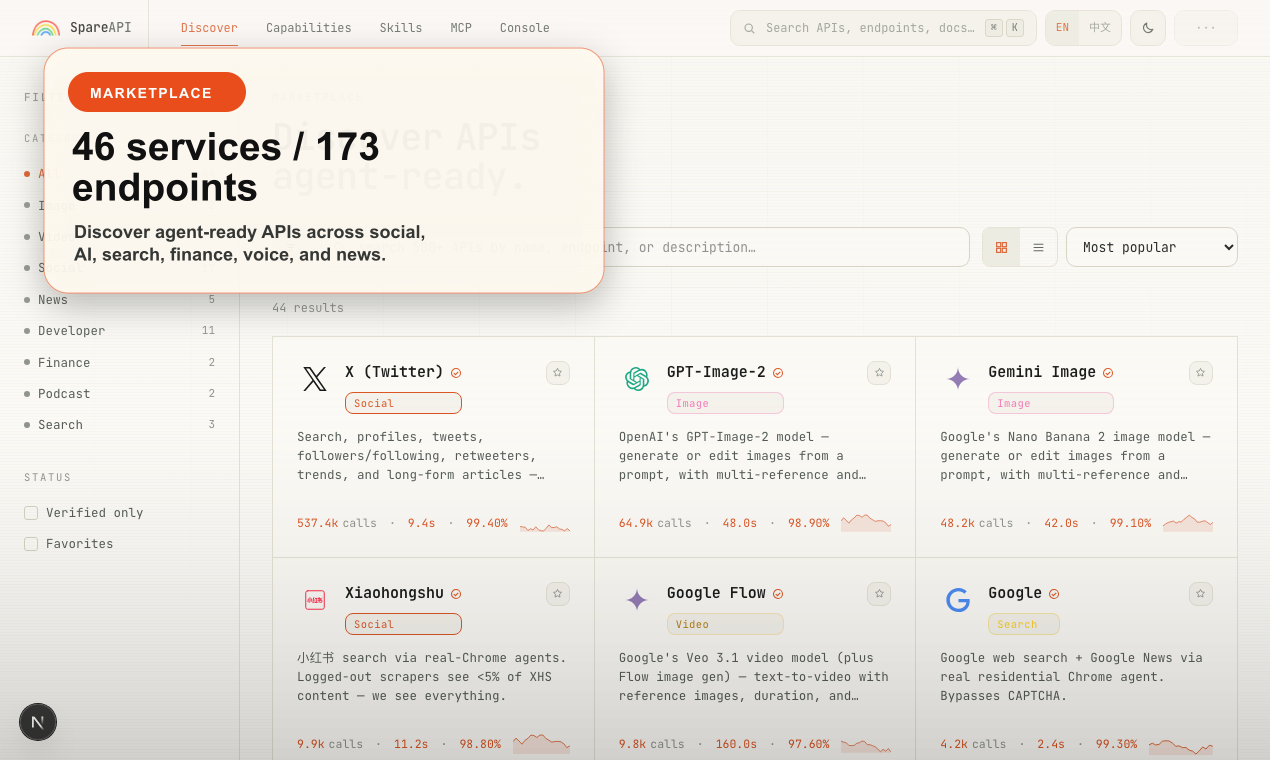Open the MCP tab

tap(461, 28)
